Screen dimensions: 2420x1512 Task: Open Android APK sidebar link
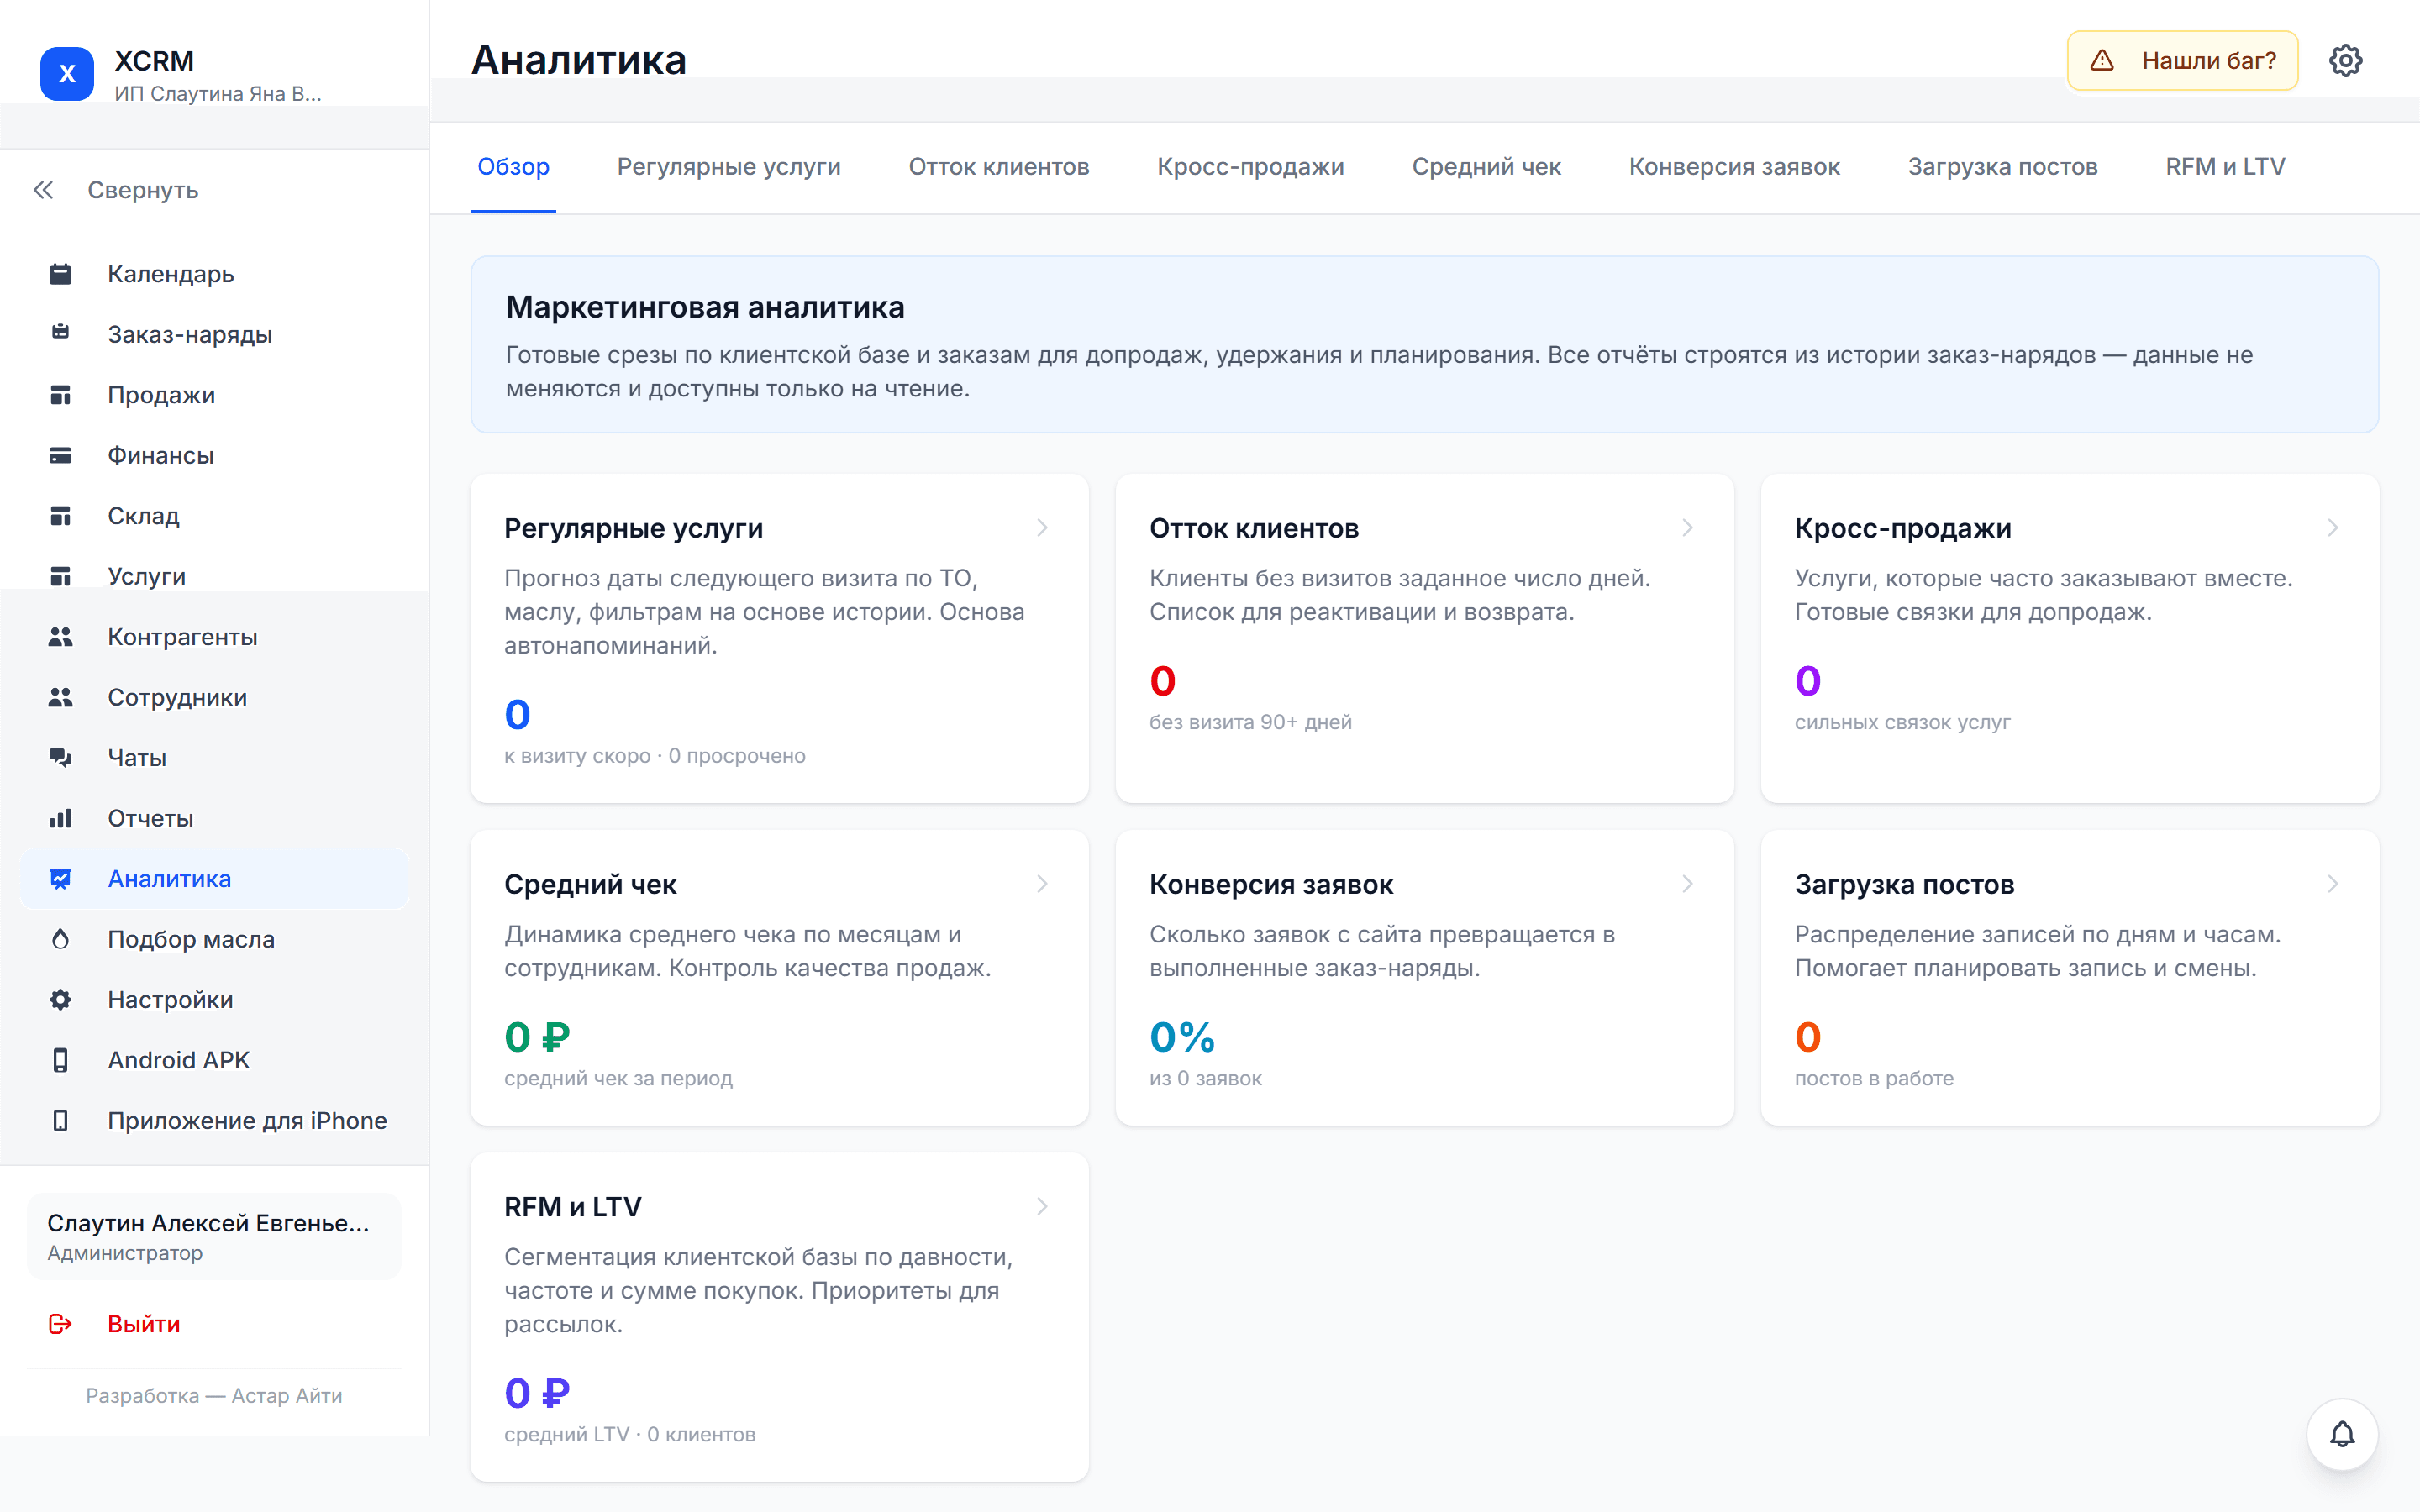pyautogui.click(x=214, y=1060)
